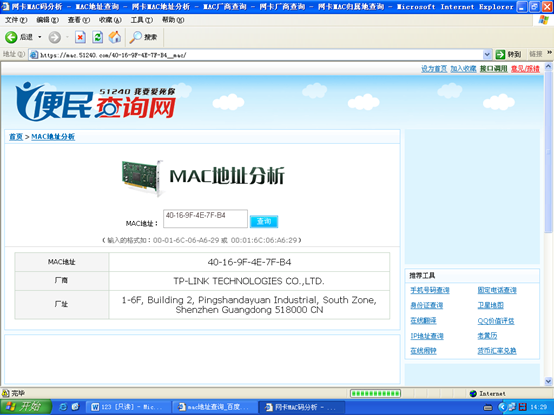
Task: Click the keyboard tray icon near clock
Action: [x=488, y=408]
